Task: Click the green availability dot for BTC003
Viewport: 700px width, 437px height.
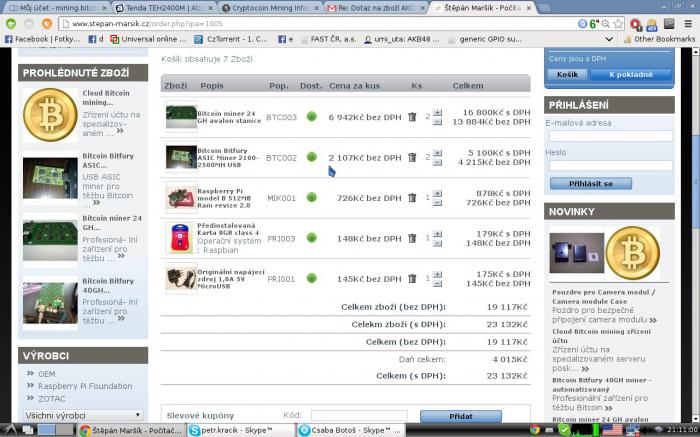Action: click(312, 117)
